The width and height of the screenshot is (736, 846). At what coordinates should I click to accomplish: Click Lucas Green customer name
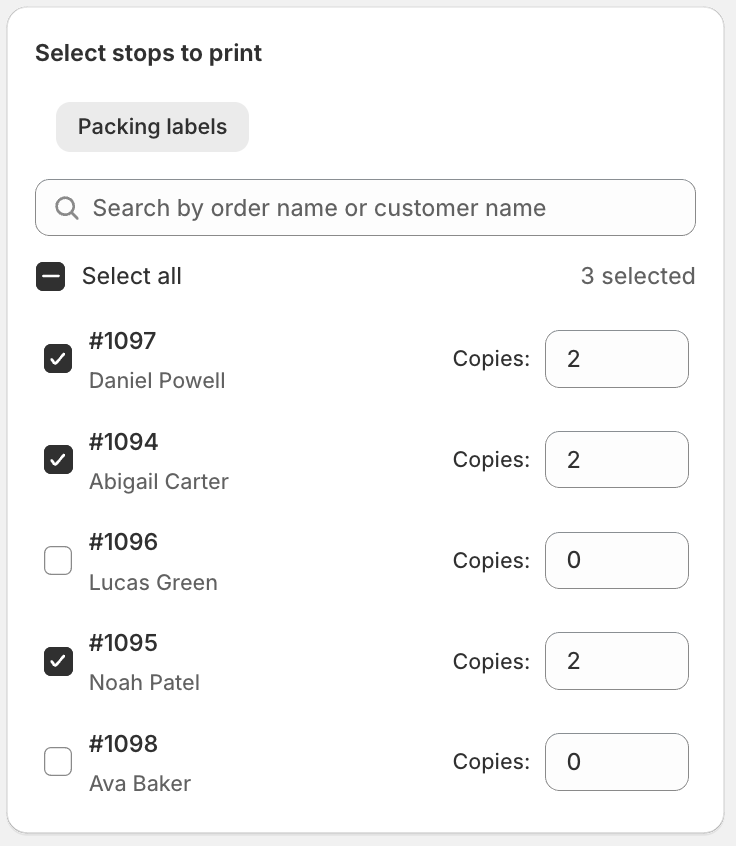point(153,583)
